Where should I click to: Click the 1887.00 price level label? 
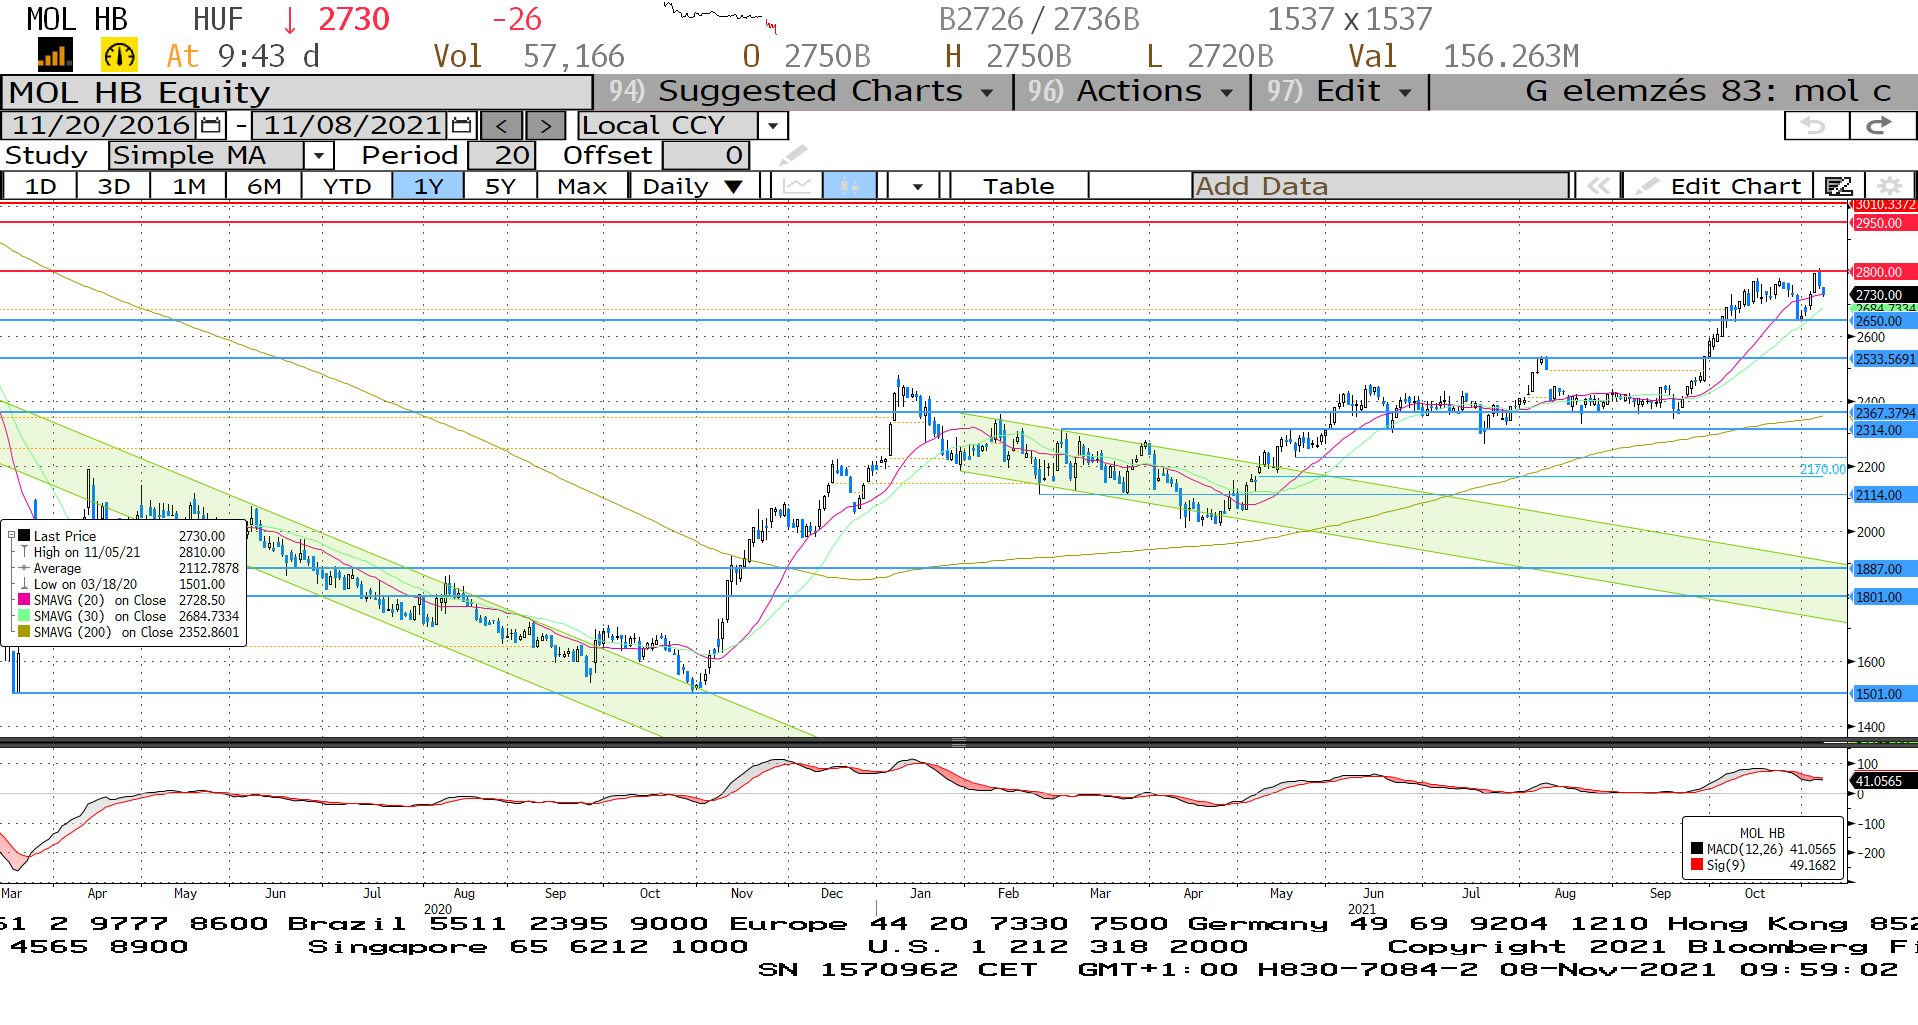pyautogui.click(x=1884, y=569)
